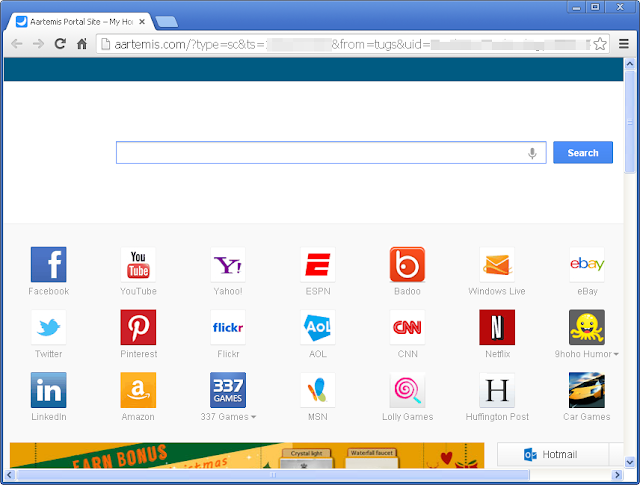640x485 pixels.
Task: Close the Aartemis Portal Site tab
Action: point(142,22)
